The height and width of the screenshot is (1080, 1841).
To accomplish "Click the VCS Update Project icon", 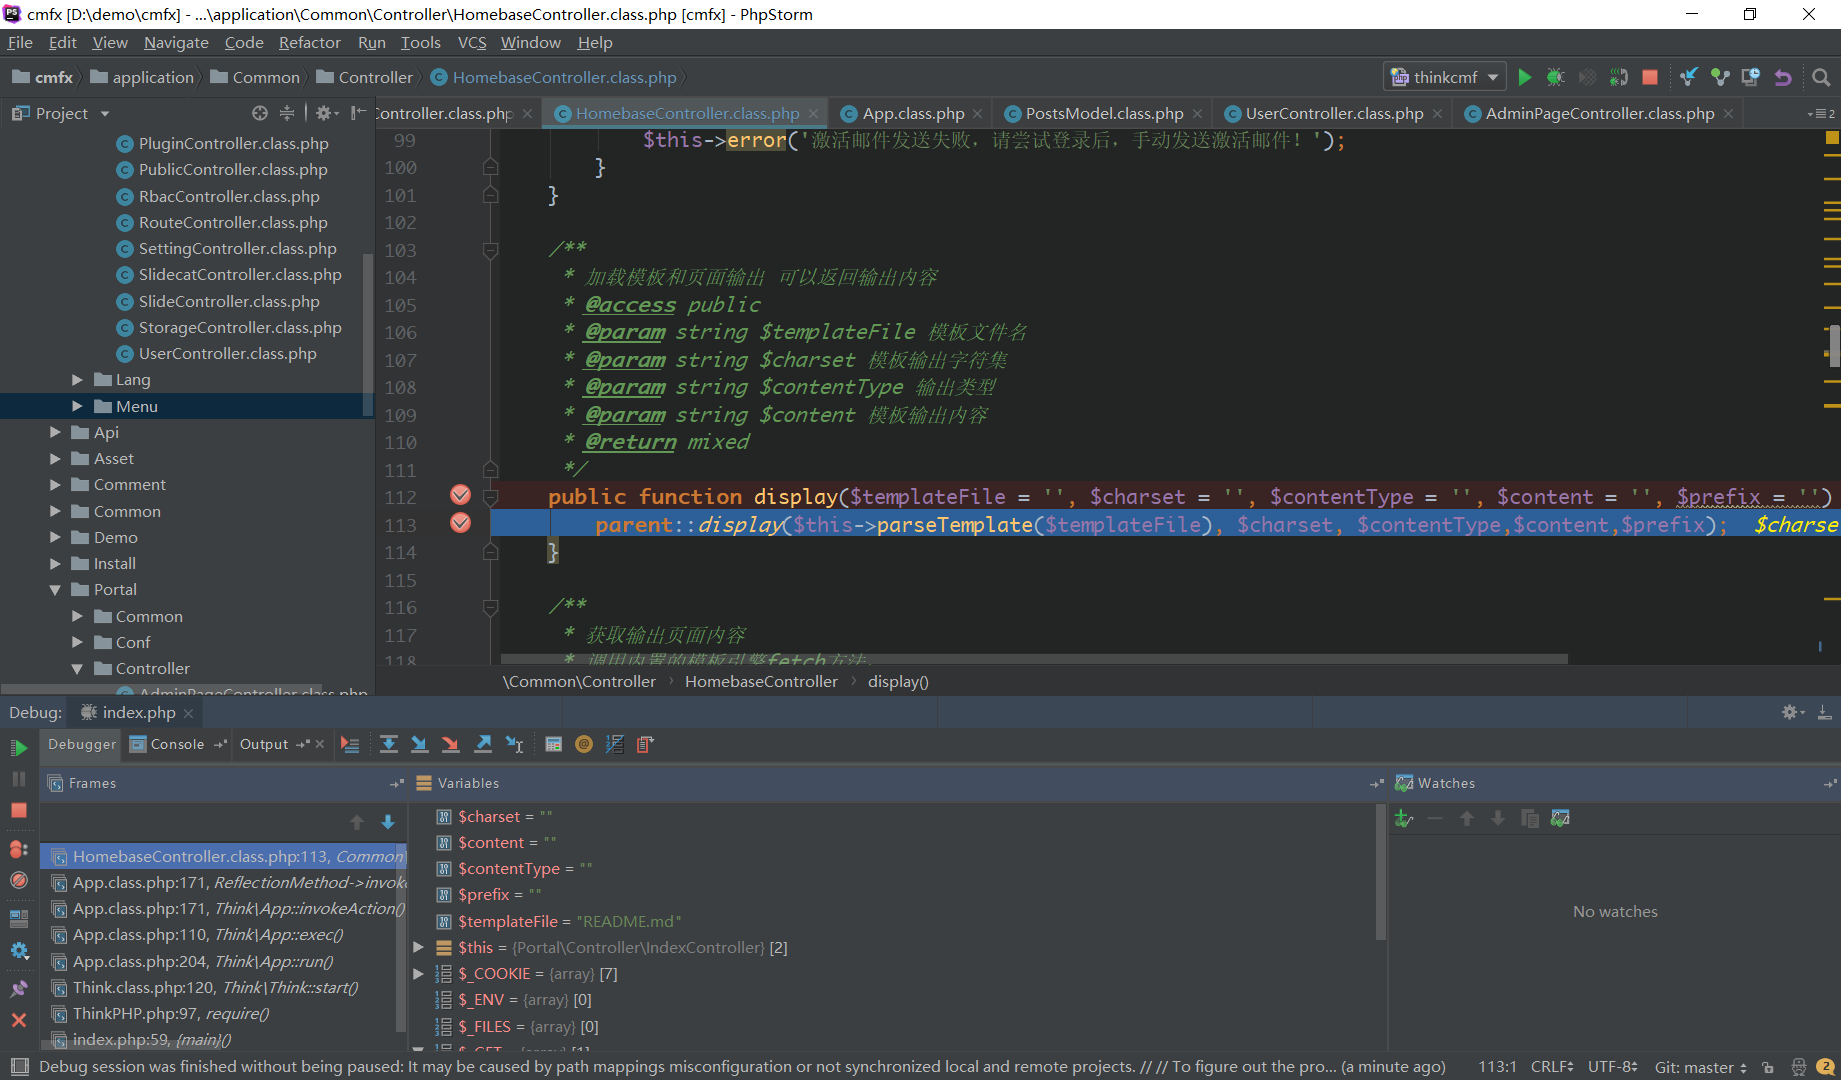I will point(1688,77).
